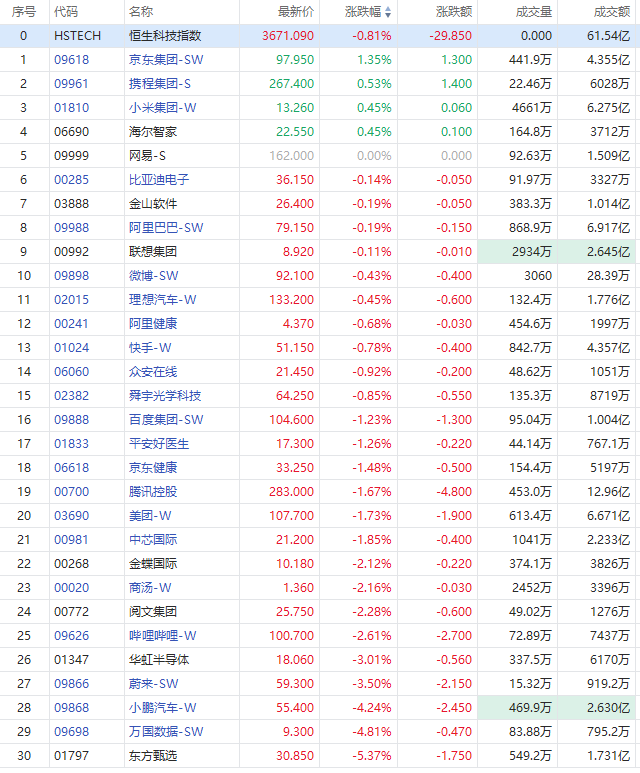Open 小鹏汽车-W stock link
Screen dimensions: 640x773
pos(163,707)
